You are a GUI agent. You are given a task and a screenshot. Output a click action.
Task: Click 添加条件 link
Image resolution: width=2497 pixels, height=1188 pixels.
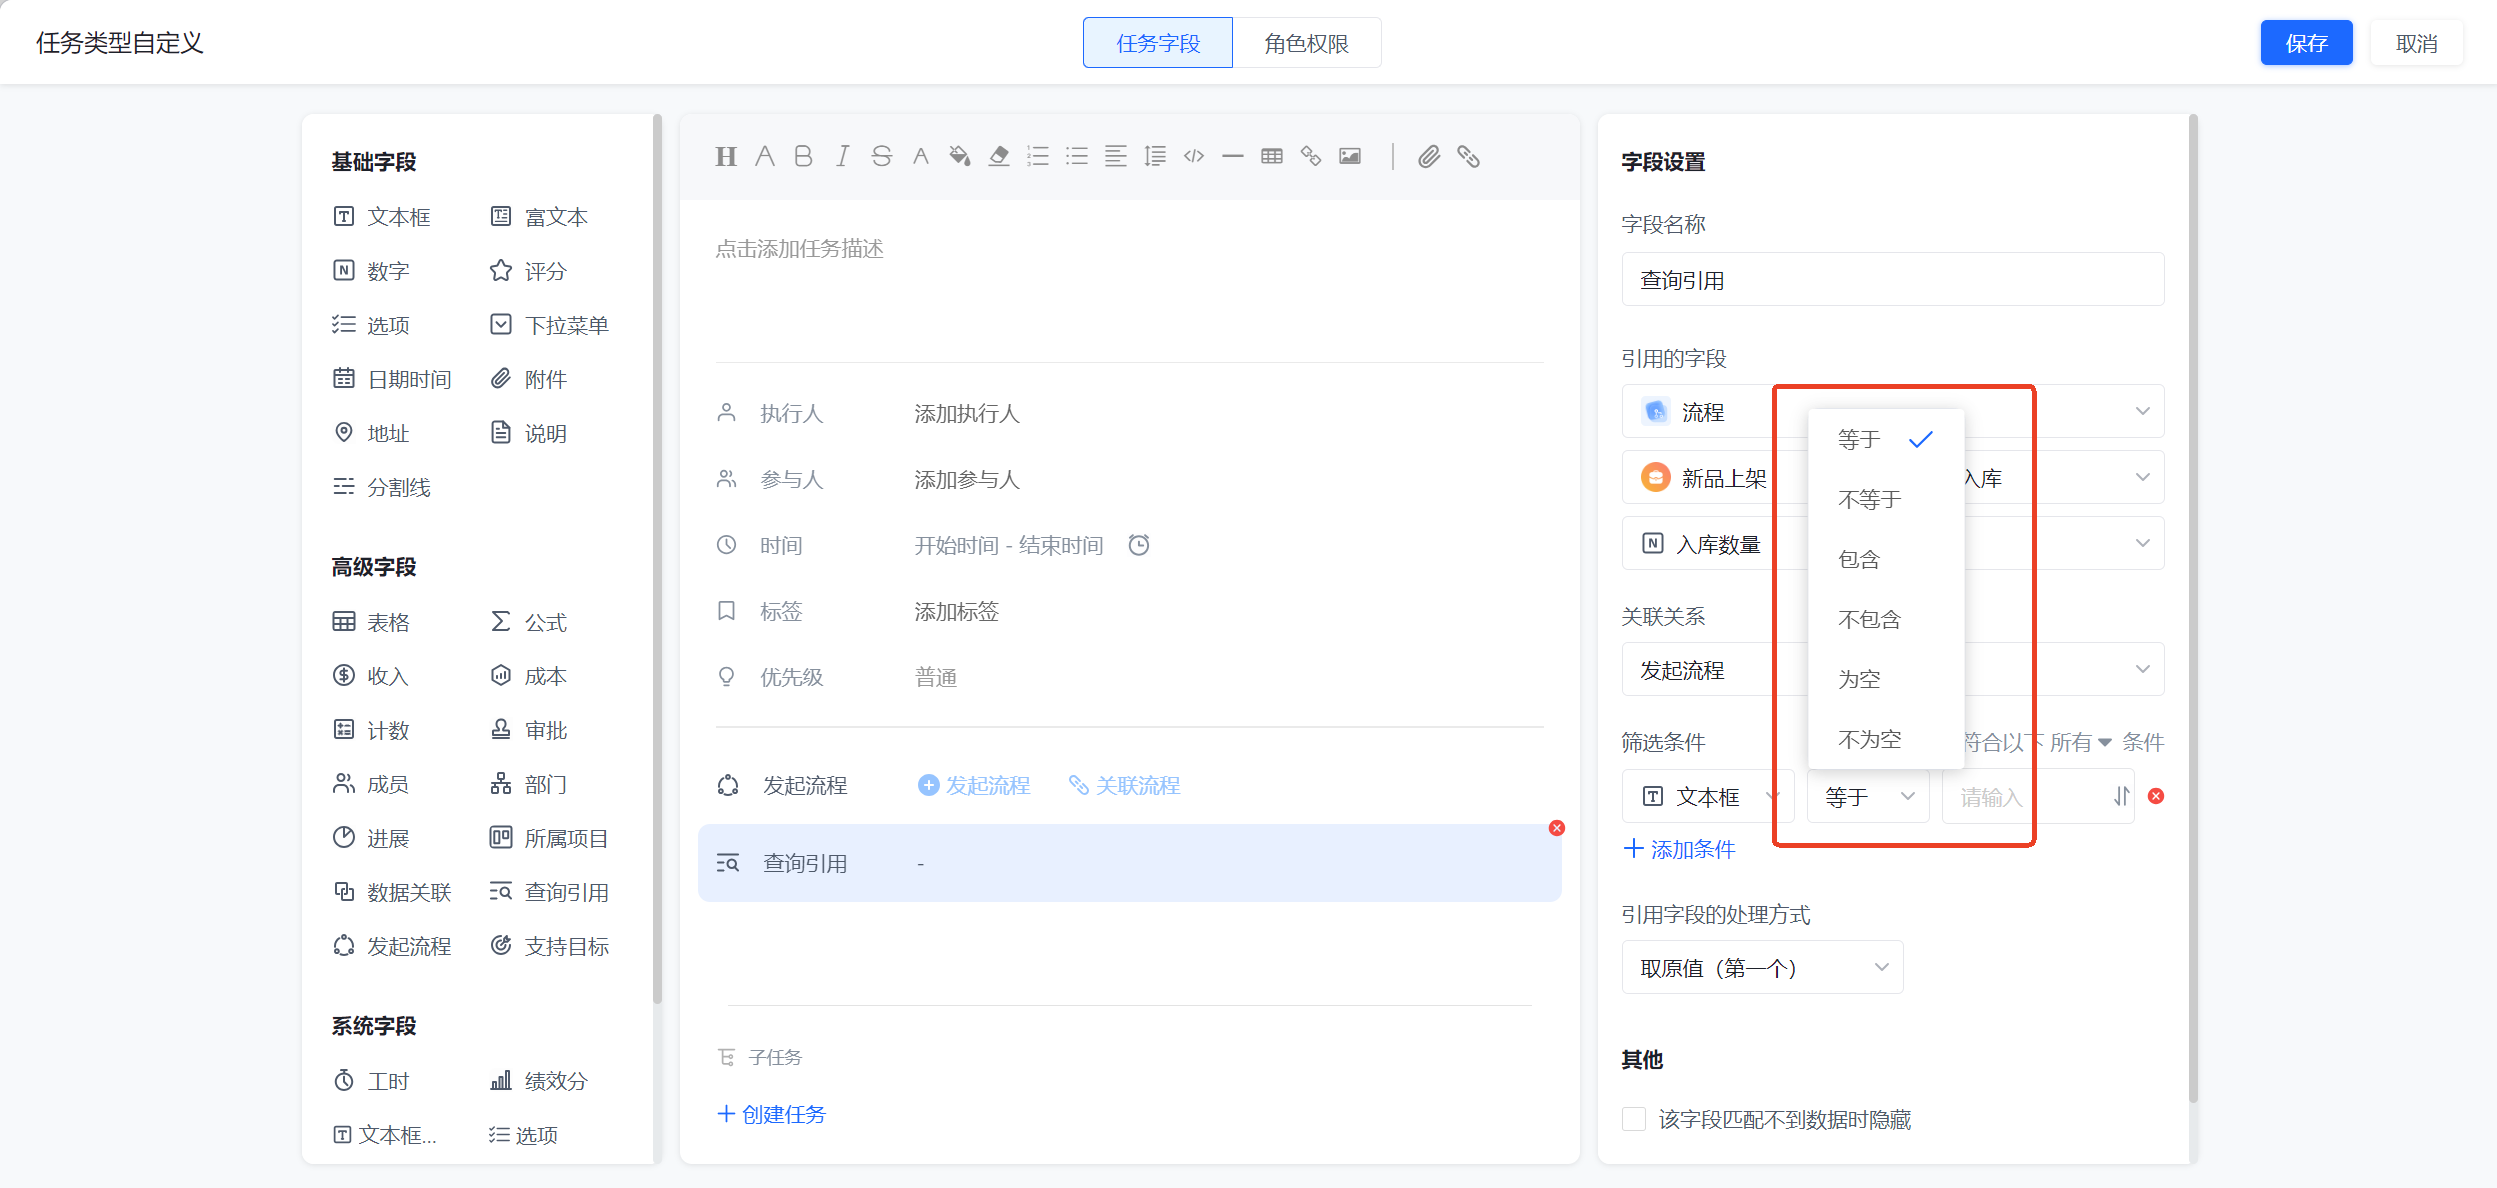coord(1679,849)
